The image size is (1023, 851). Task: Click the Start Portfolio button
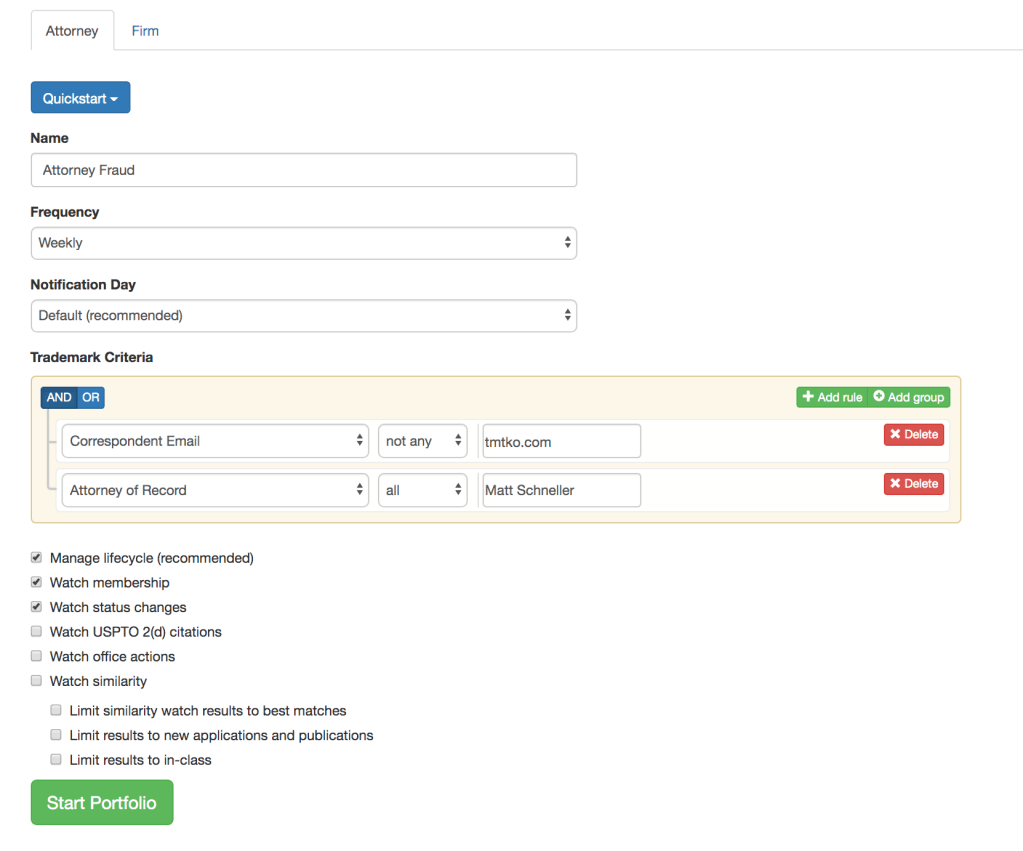click(102, 802)
